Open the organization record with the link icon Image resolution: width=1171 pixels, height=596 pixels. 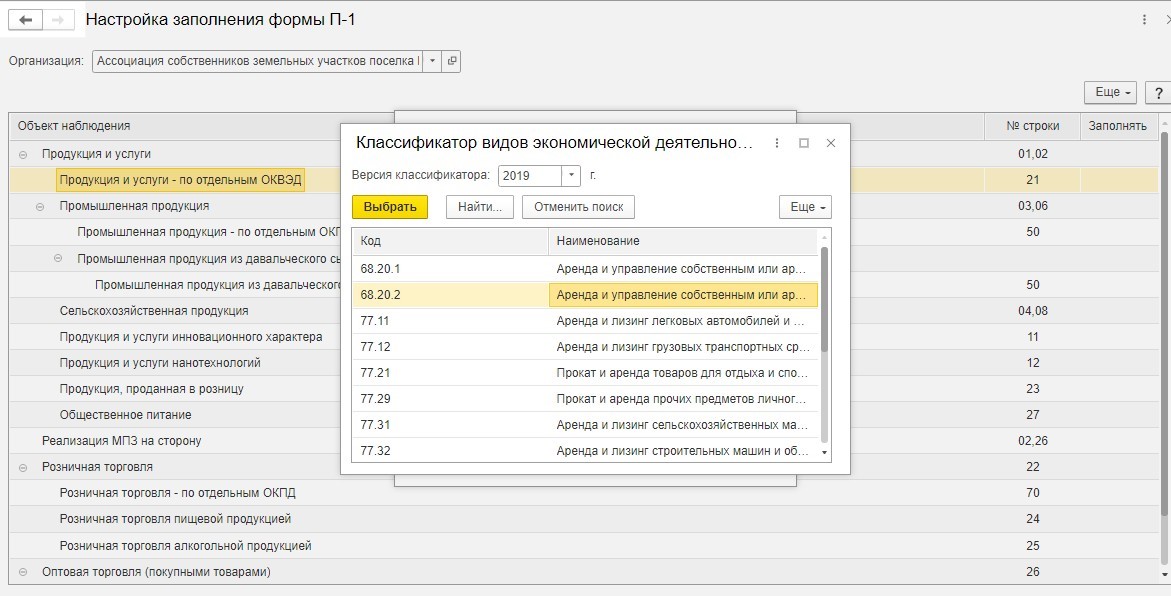tap(451, 61)
